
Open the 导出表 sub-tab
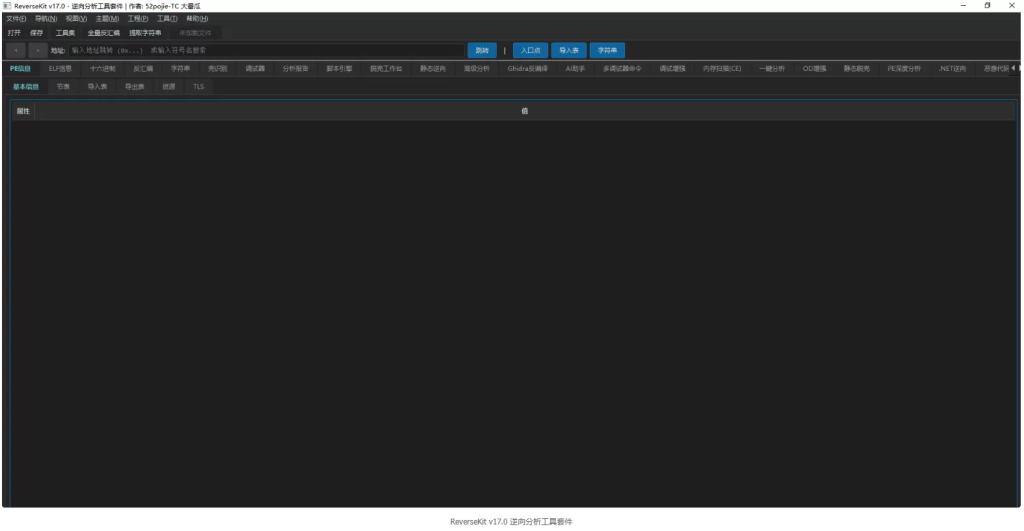pyautogui.click(x=135, y=87)
